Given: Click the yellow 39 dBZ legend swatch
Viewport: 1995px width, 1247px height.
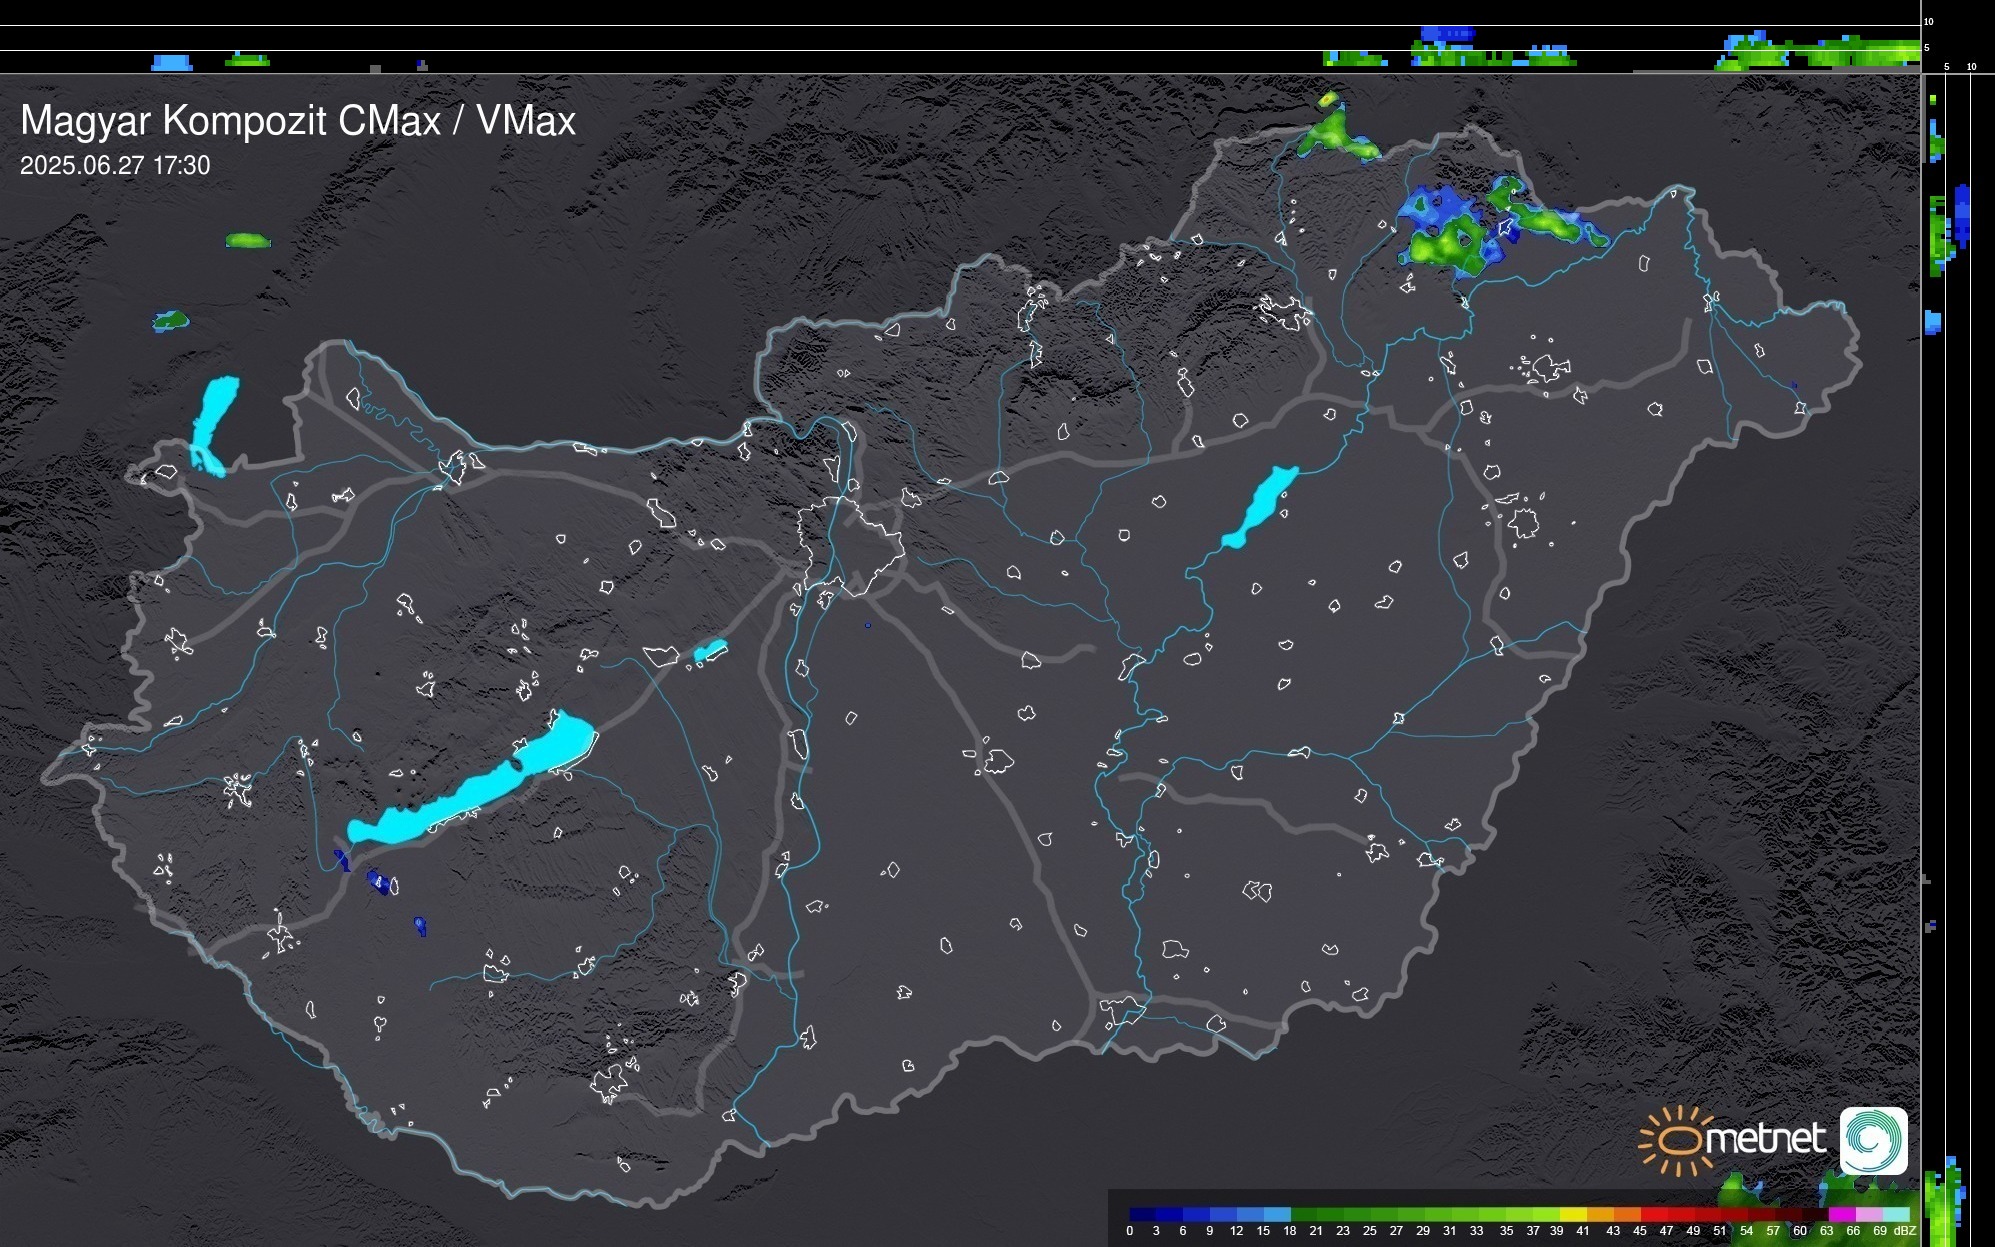Looking at the screenshot, I should click(1573, 1214).
